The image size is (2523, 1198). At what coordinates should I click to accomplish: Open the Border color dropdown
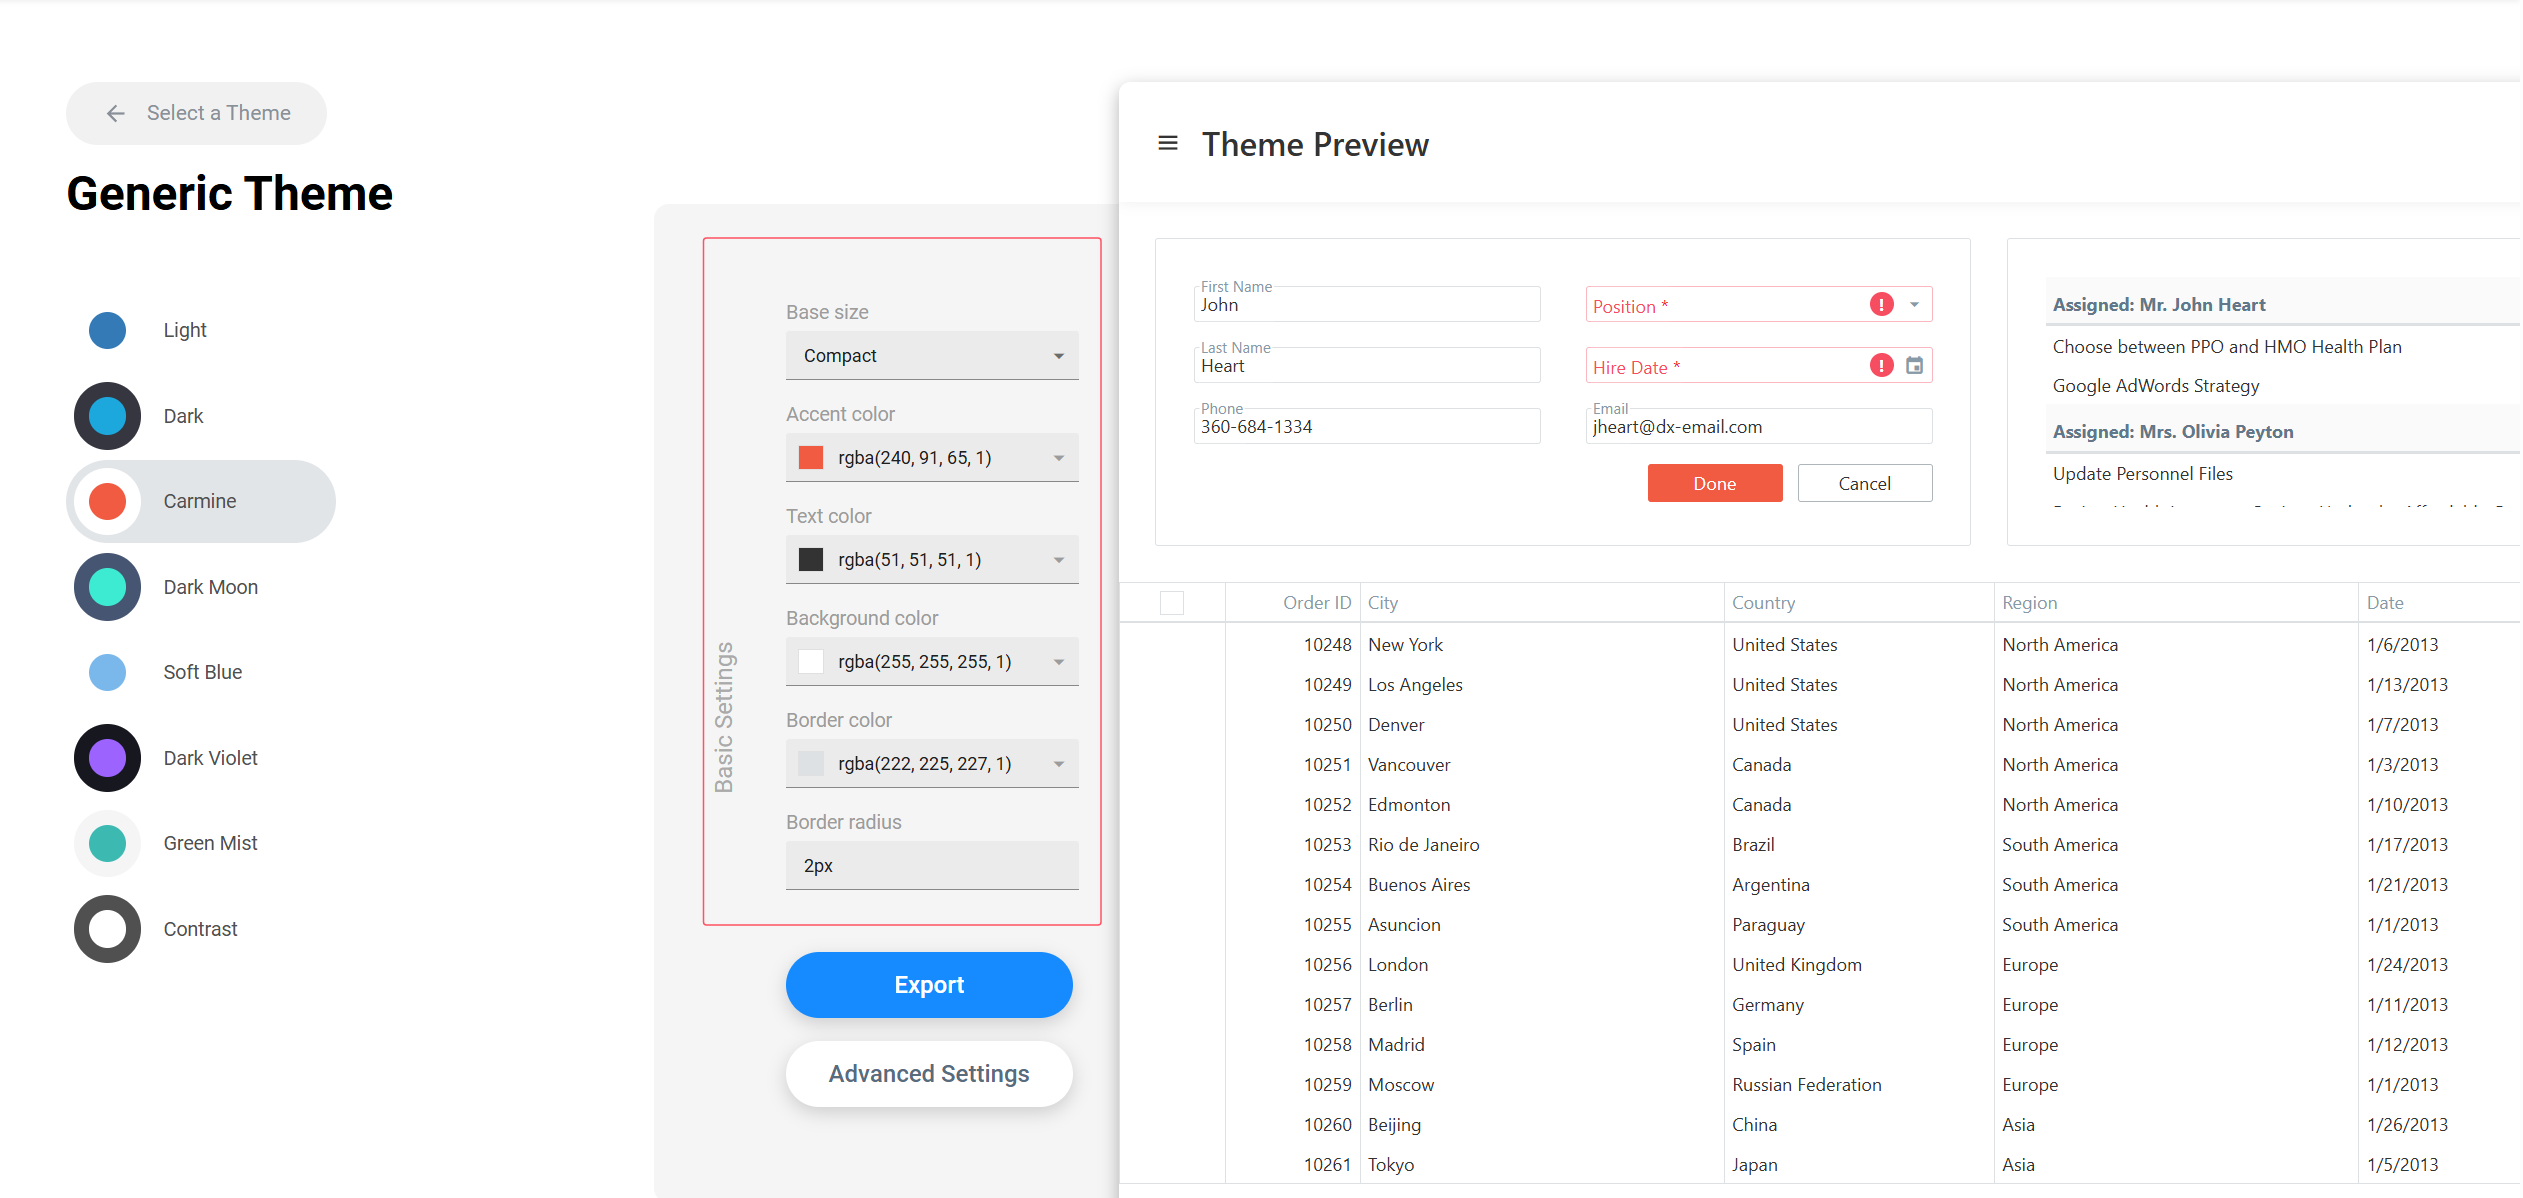click(1058, 764)
